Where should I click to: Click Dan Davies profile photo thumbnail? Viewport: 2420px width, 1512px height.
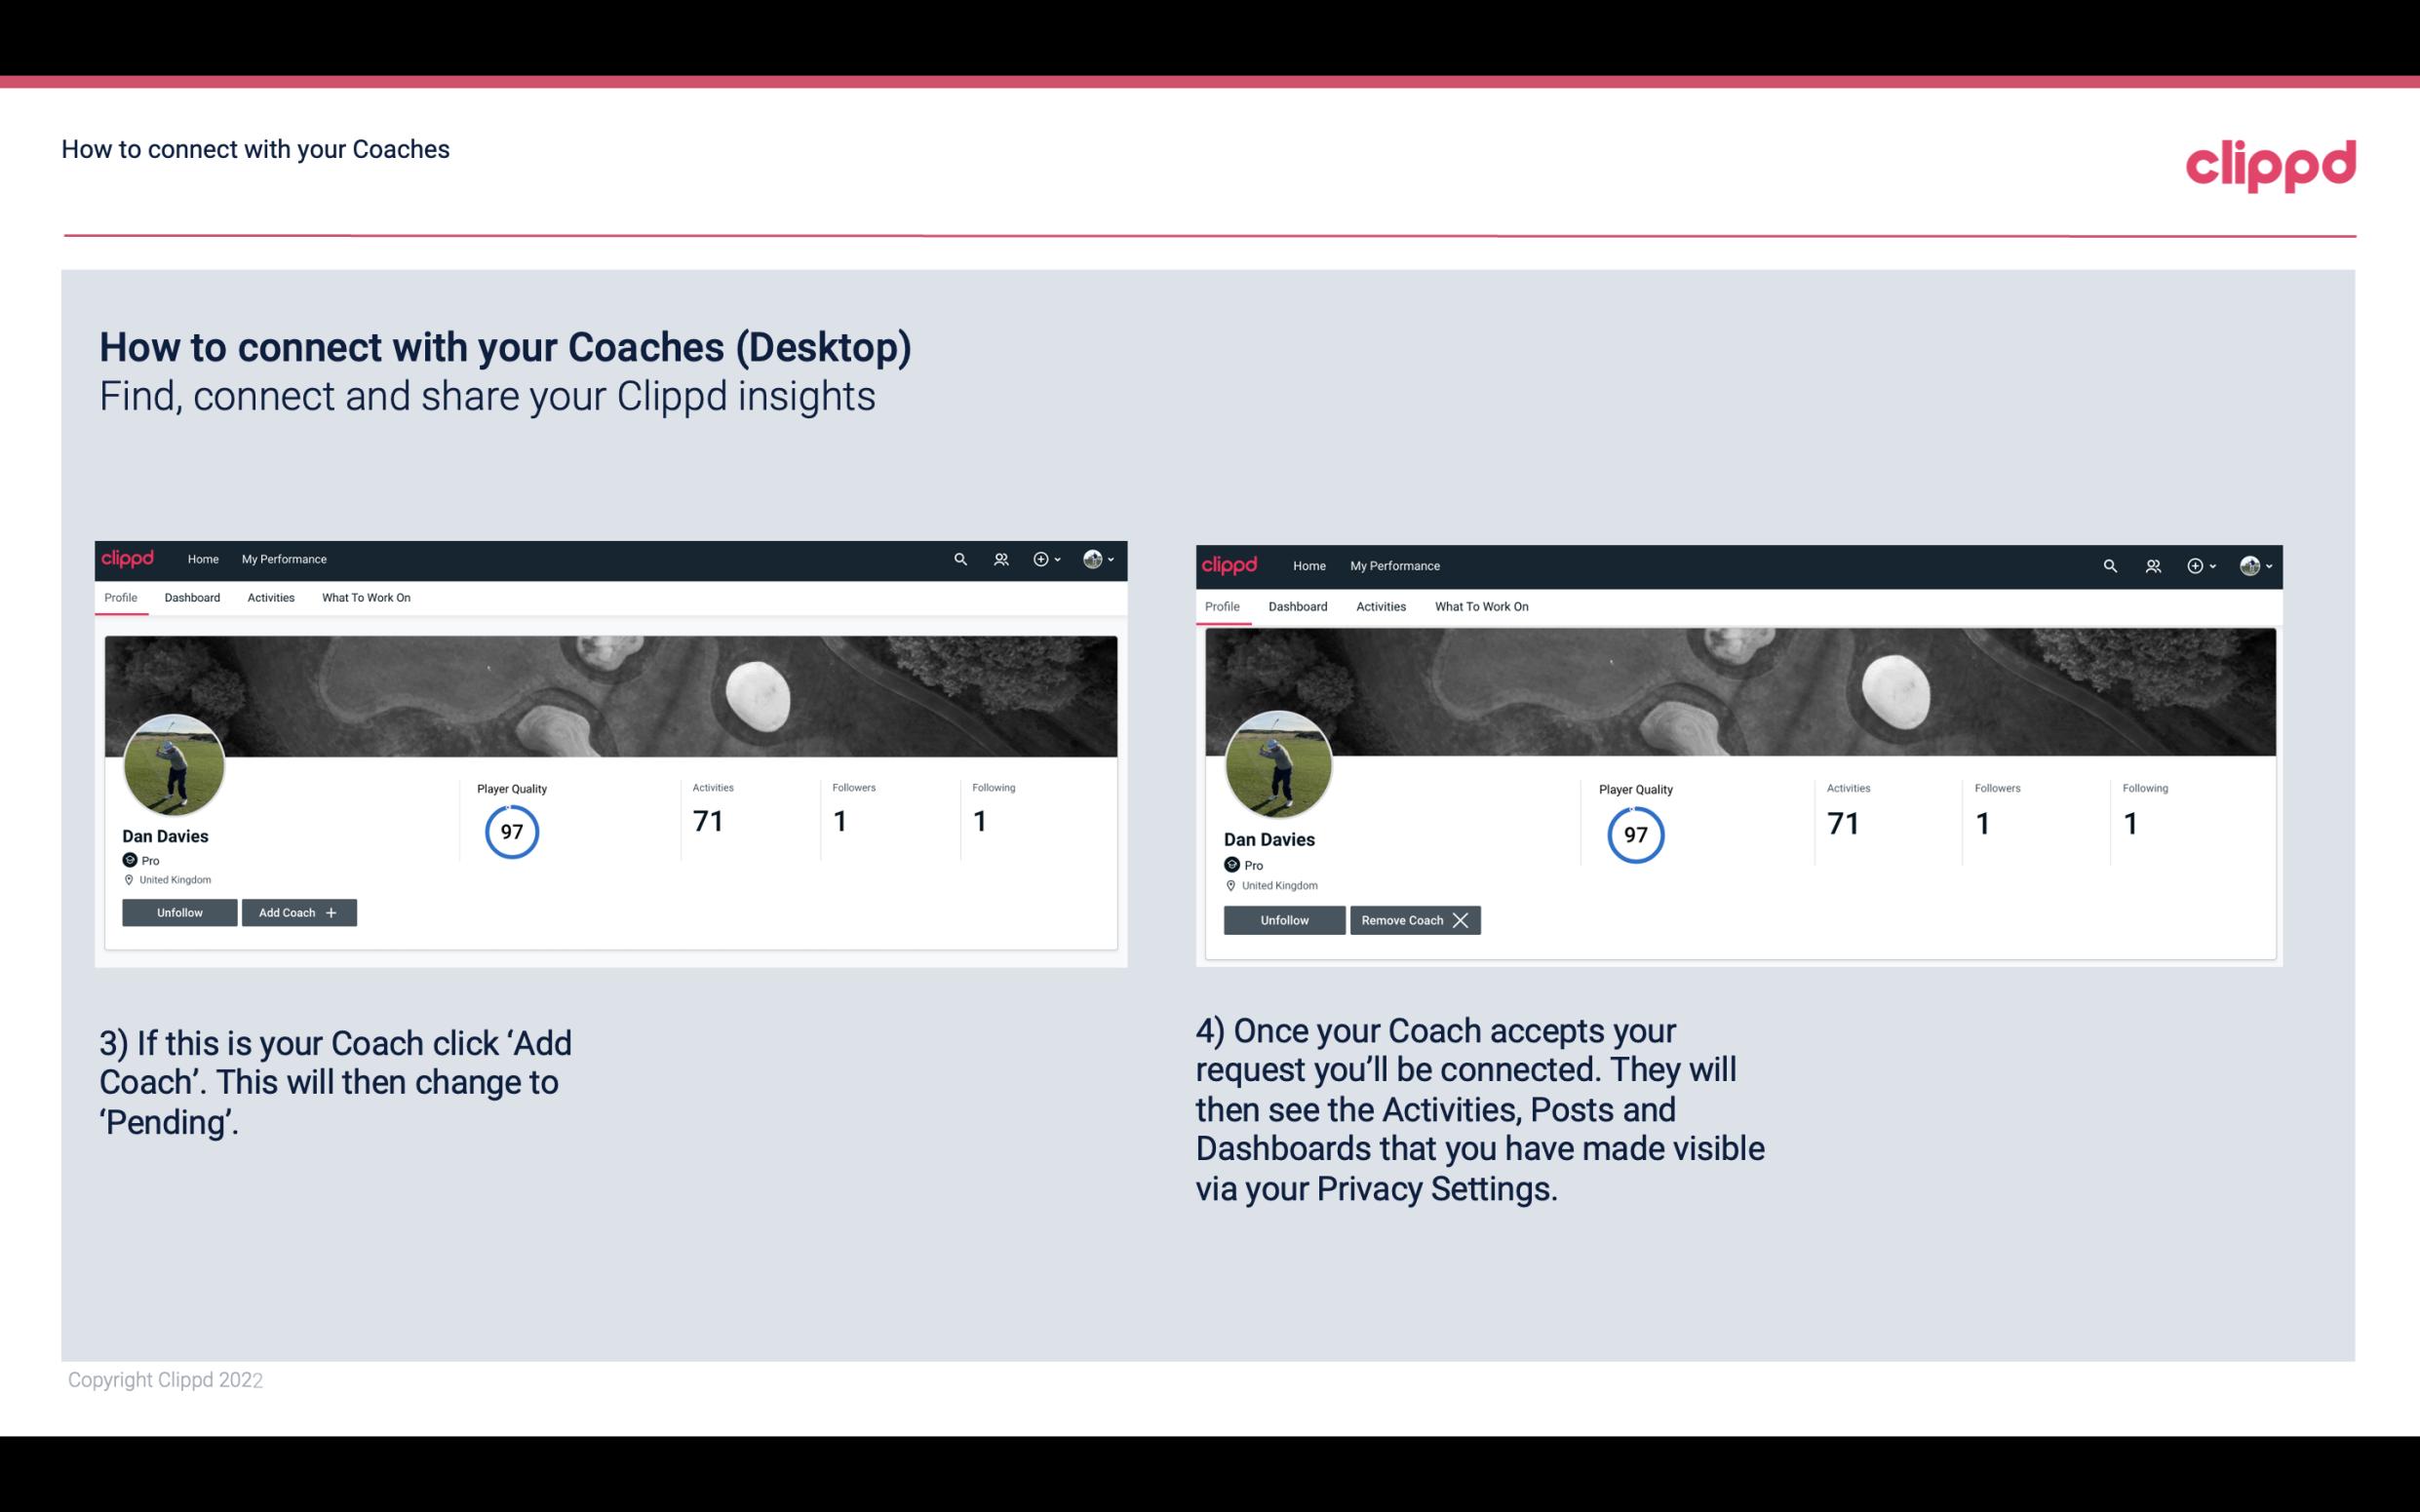(x=176, y=761)
